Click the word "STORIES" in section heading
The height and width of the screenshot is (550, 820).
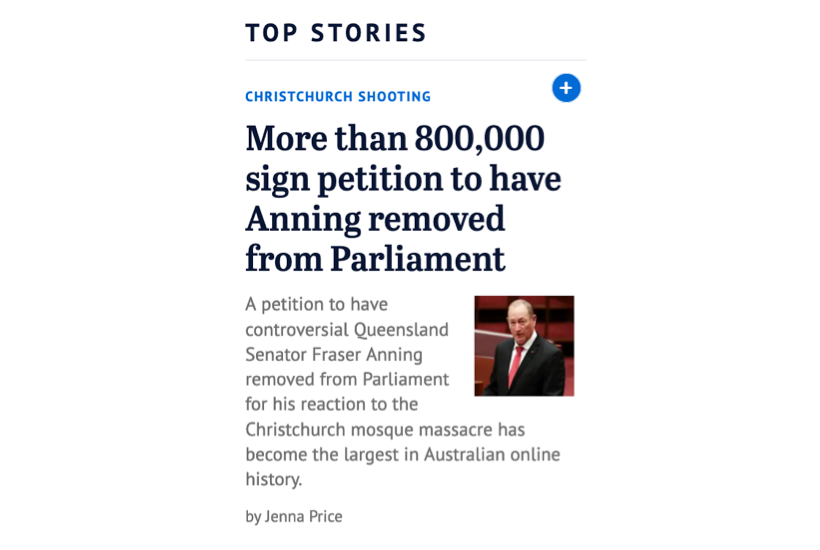369,33
